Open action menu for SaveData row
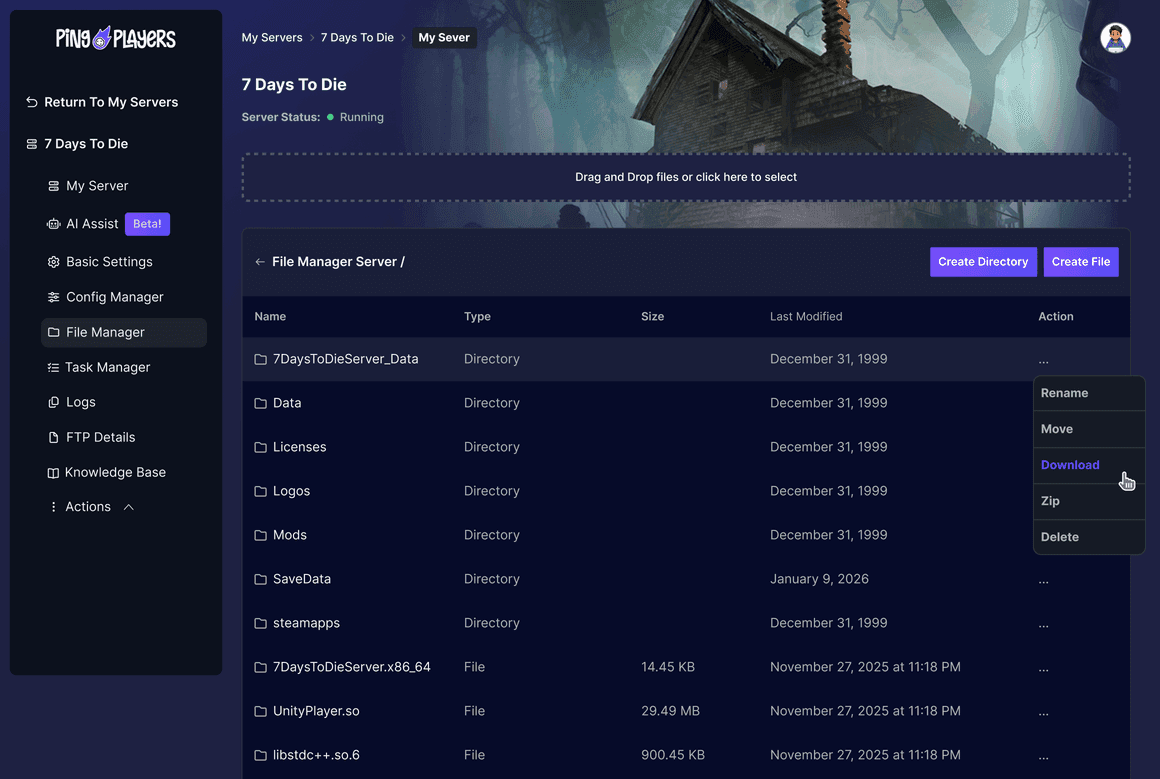 pyautogui.click(x=1043, y=581)
